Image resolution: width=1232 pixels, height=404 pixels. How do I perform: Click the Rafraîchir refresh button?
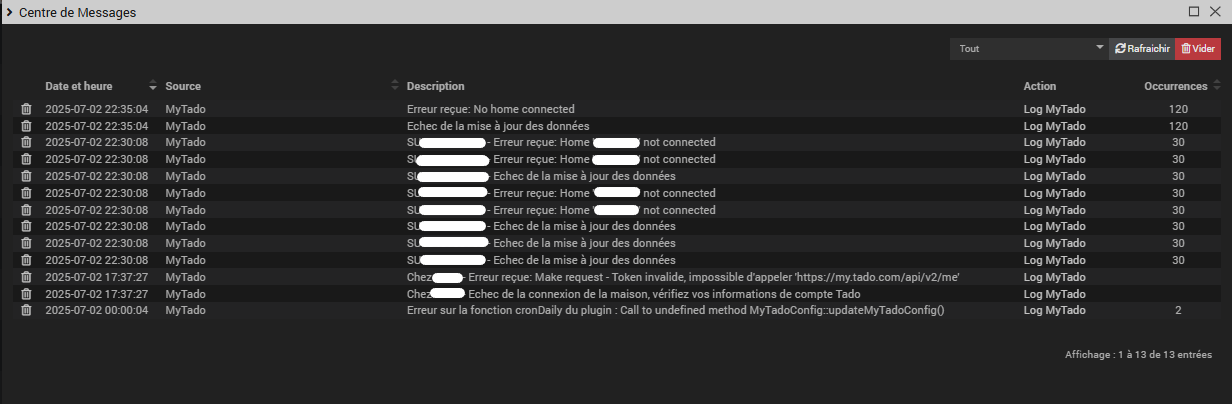[1142, 48]
